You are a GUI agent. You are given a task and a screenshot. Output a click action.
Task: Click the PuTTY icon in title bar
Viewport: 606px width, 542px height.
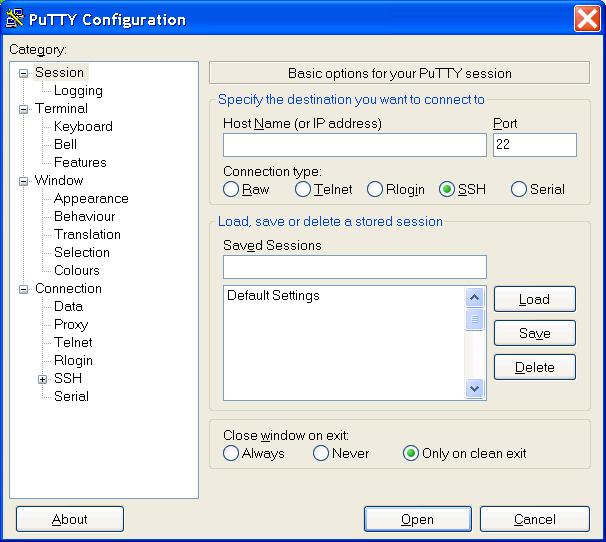click(x=14, y=19)
